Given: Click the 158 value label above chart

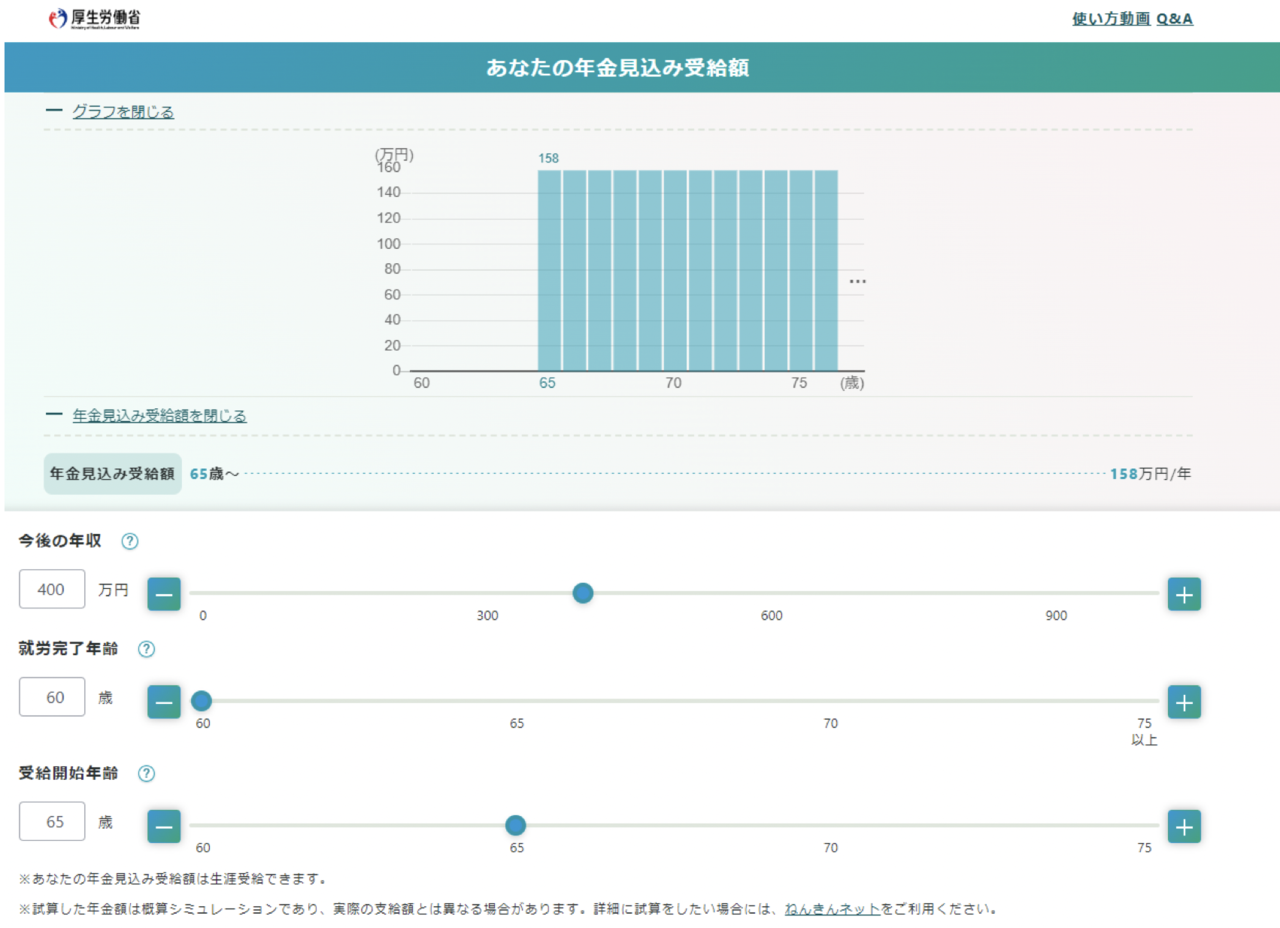Looking at the screenshot, I should click(x=548, y=158).
